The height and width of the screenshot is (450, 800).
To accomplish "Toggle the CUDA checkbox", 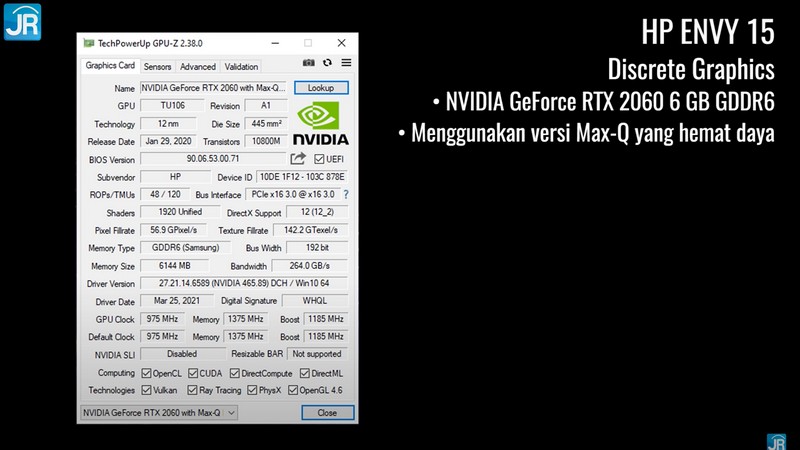I will [193, 373].
